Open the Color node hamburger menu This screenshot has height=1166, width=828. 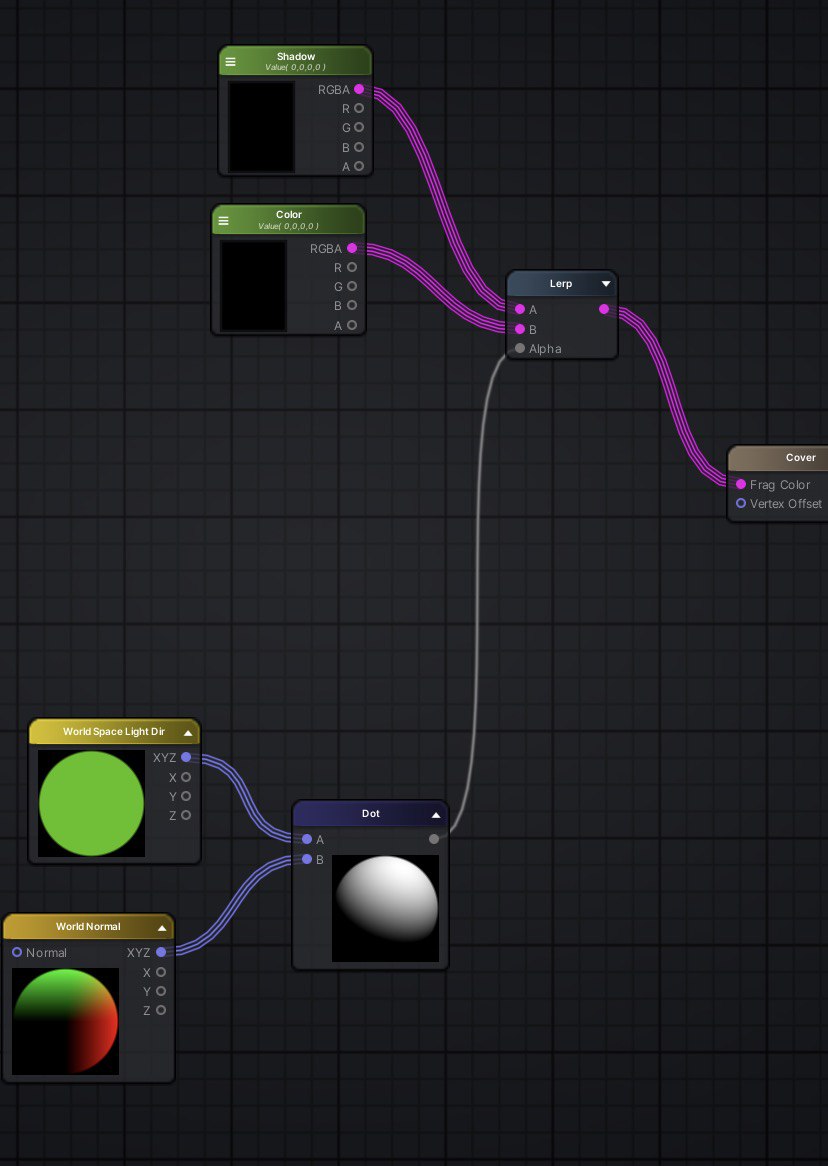[x=223, y=220]
